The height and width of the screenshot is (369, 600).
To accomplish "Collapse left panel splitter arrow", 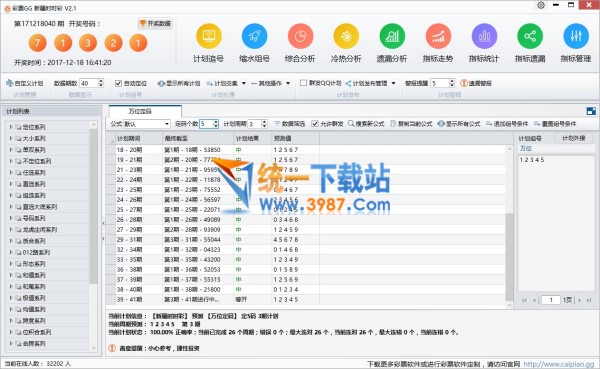I will pyautogui.click(x=103, y=223).
